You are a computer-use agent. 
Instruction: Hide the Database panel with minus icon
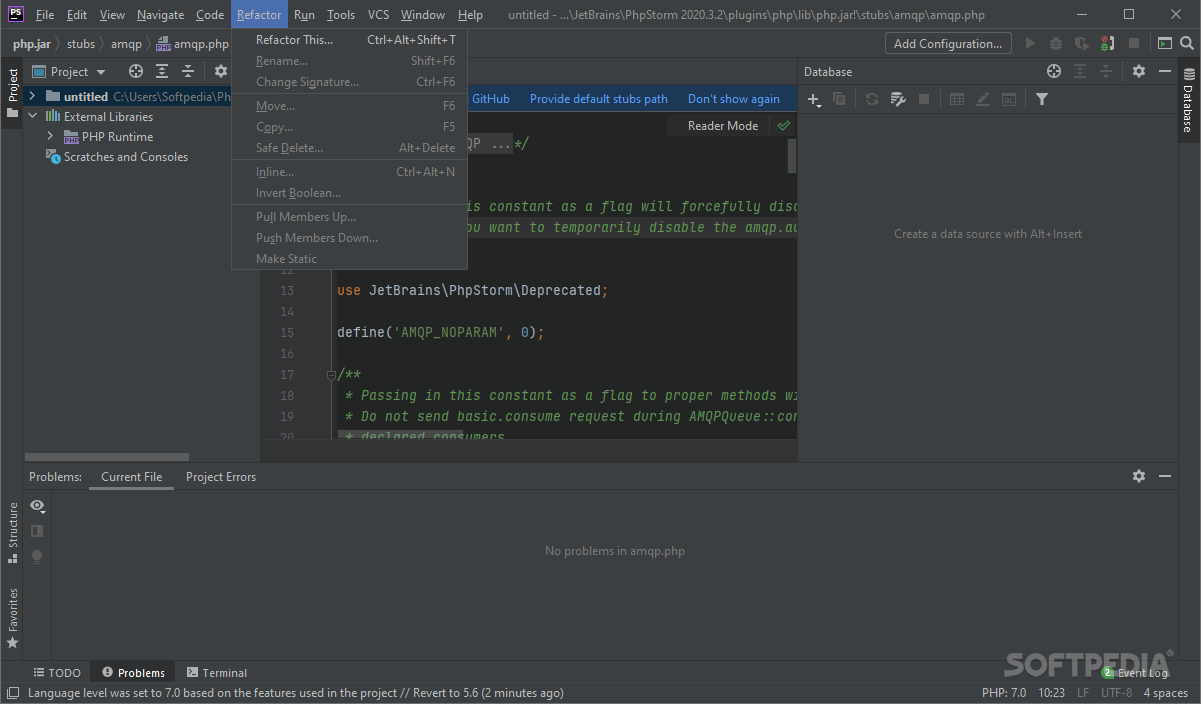1165,71
